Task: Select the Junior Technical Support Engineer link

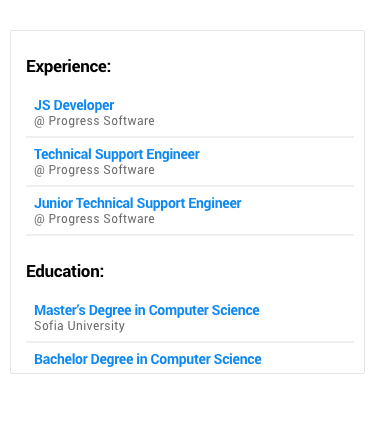Action: tap(138, 203)
